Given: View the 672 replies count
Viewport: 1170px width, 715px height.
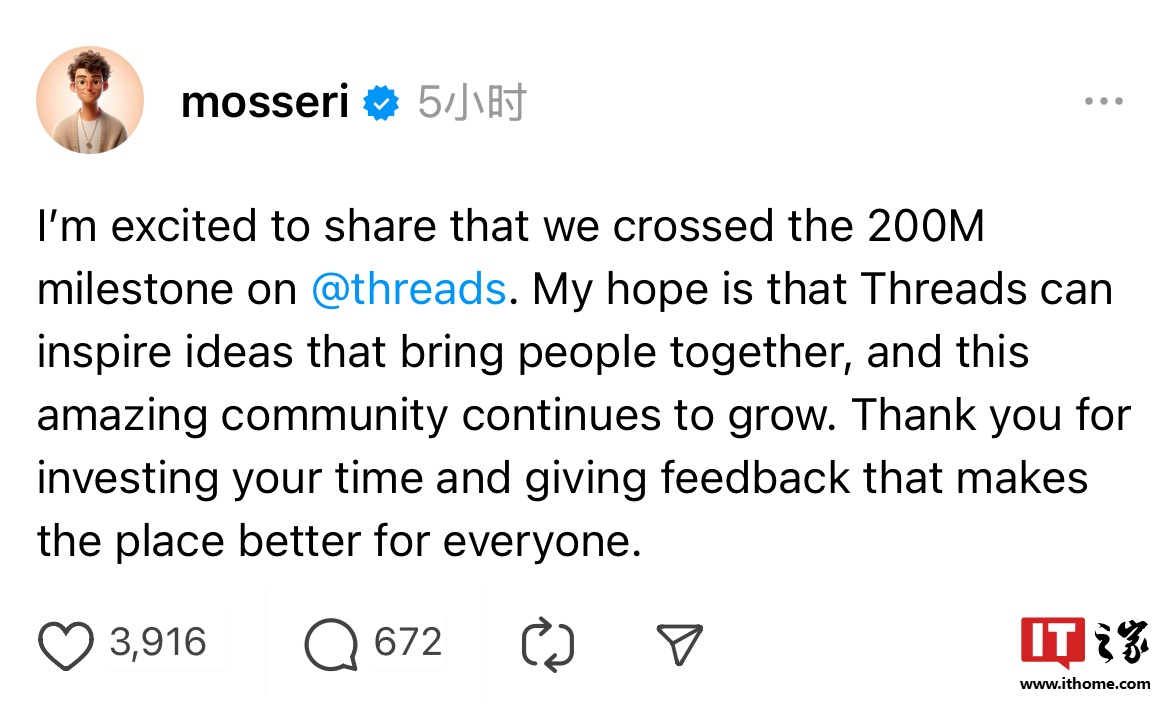Looking at the screenshot, I should click(x=408, y=642).
